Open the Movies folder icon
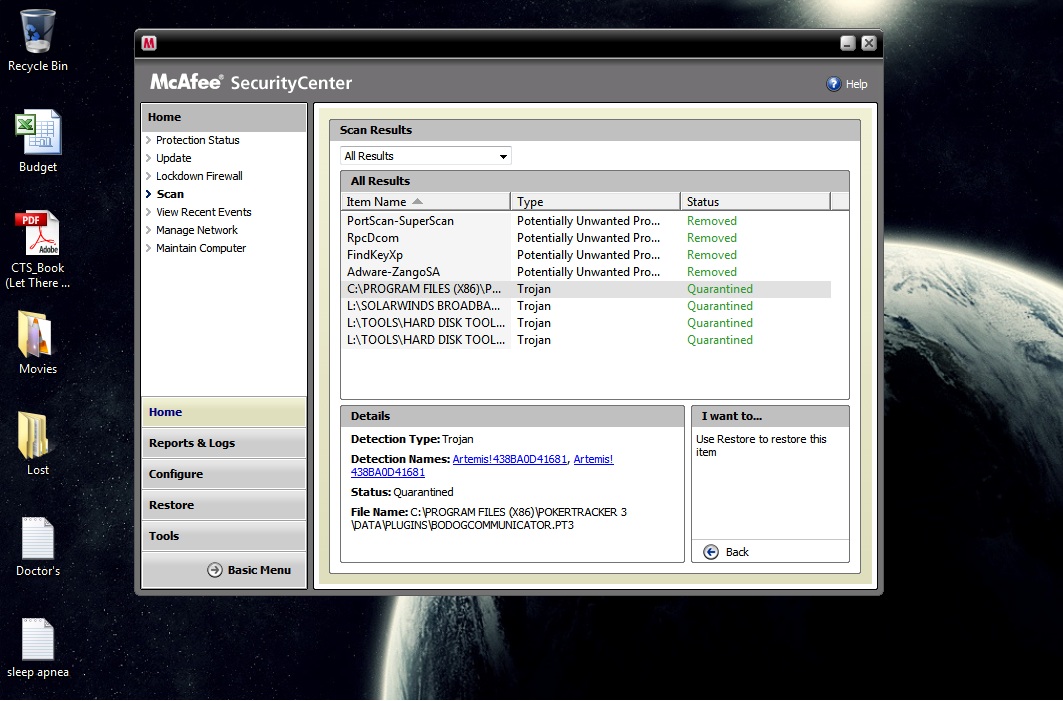This screenshot has height=701, width=1063. pos(35,334)
